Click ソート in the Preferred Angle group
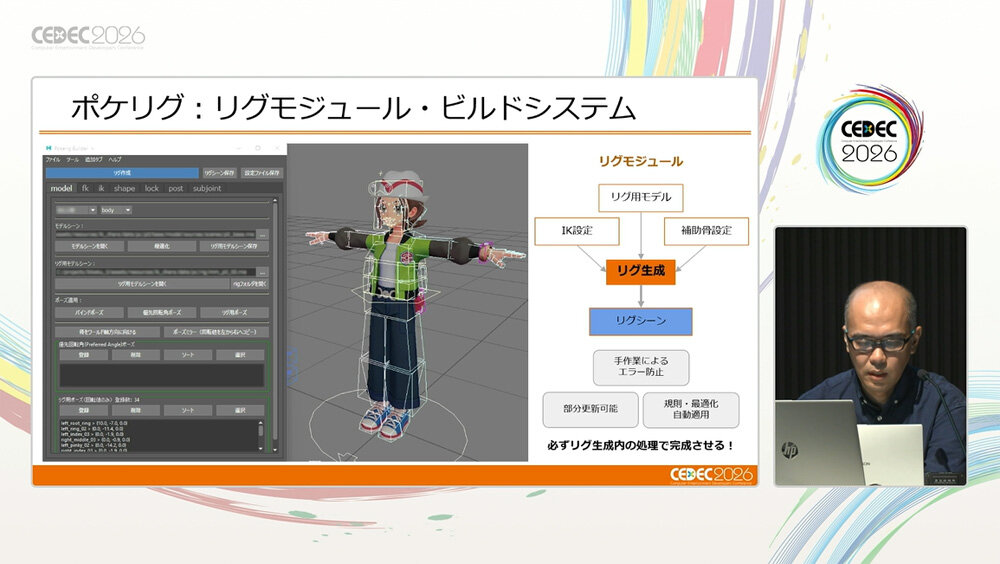The height and width of the screenshot is (564, 1000). point(188,355)
